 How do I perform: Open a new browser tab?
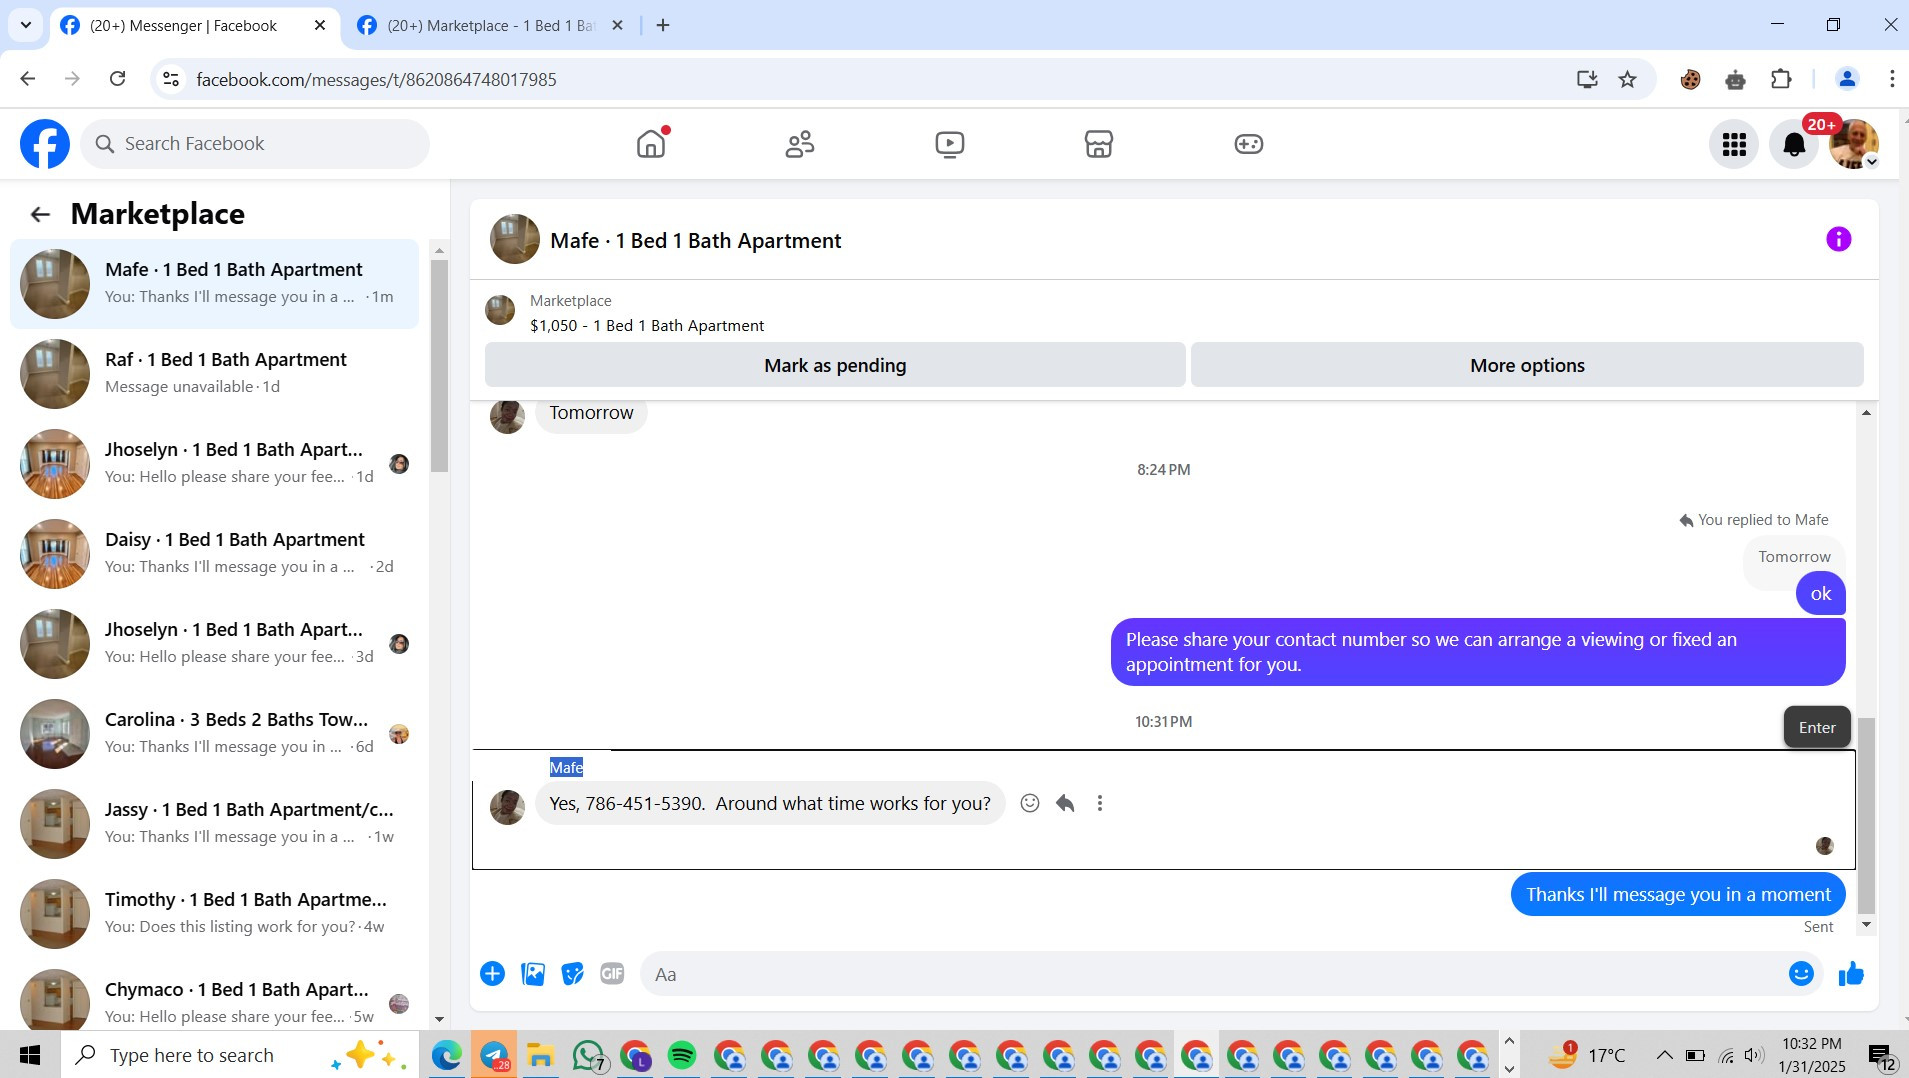tap(663, 26)
